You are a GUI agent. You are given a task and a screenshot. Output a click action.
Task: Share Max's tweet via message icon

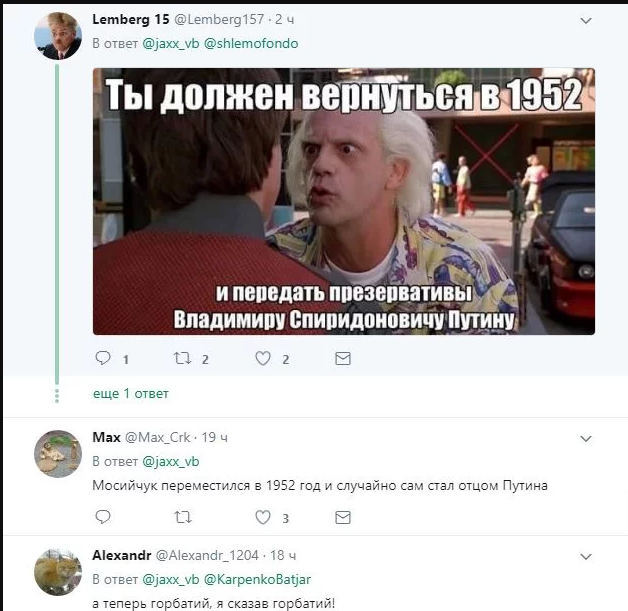pos(343,517)
